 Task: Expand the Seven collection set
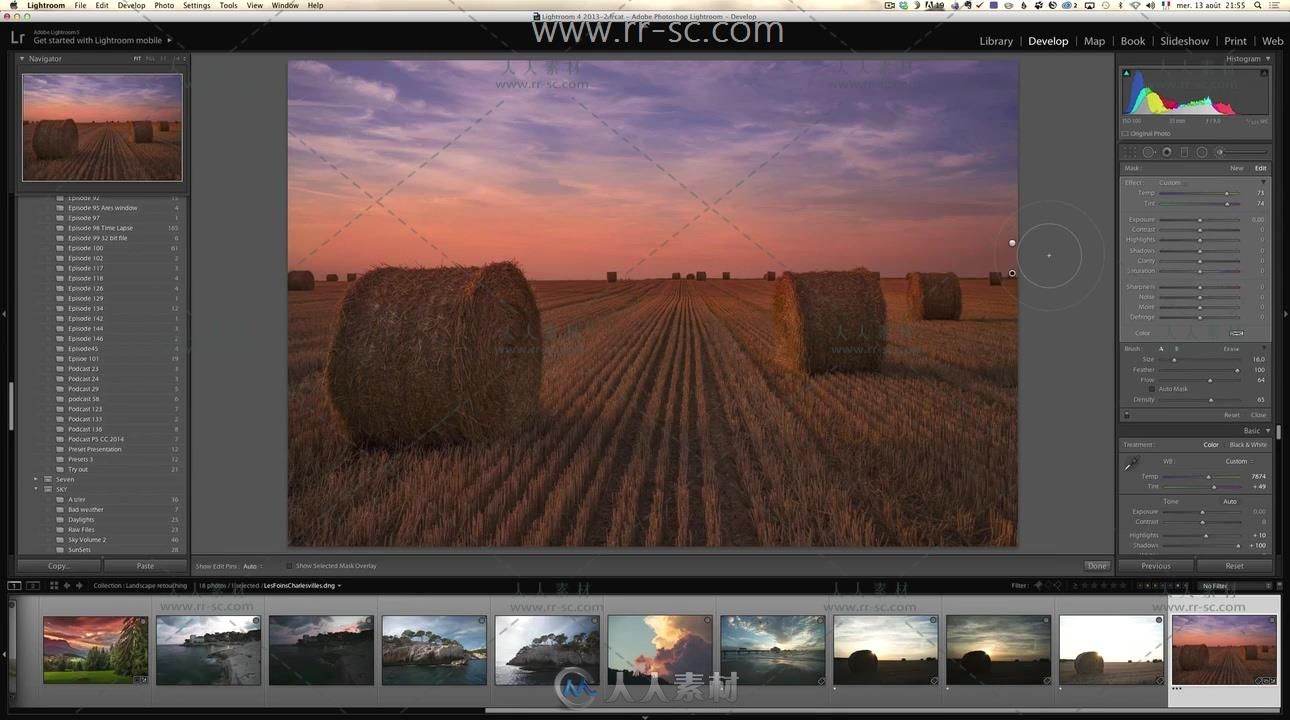36,479
